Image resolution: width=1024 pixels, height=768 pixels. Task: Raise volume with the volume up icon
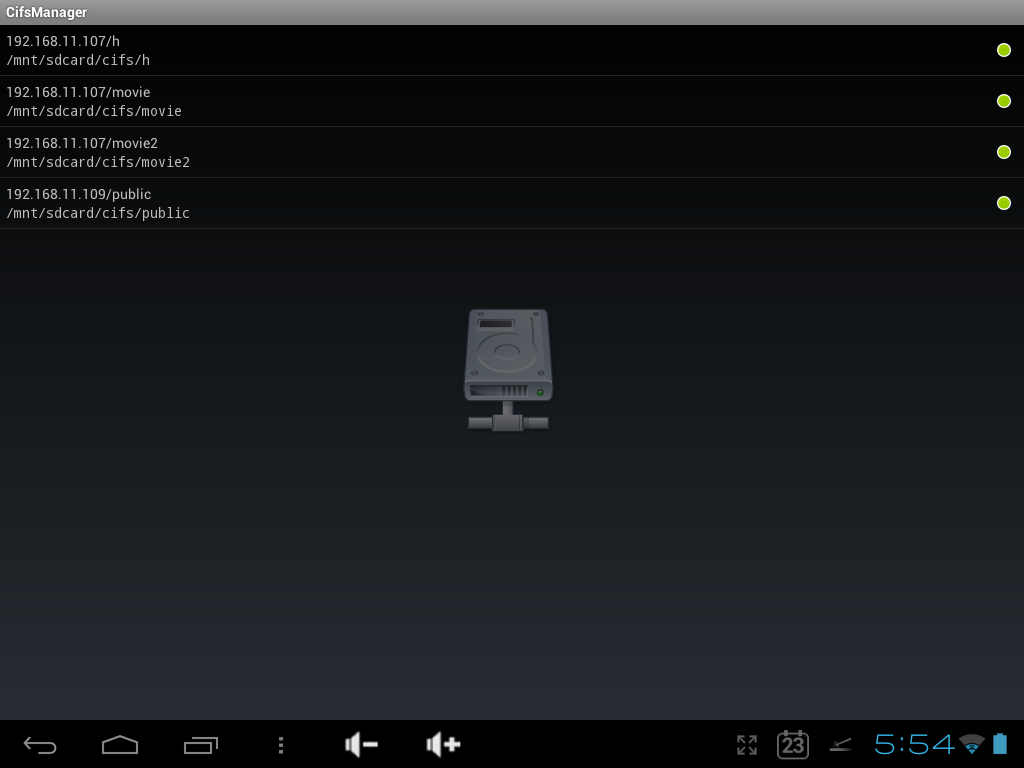tap(443, 744)
